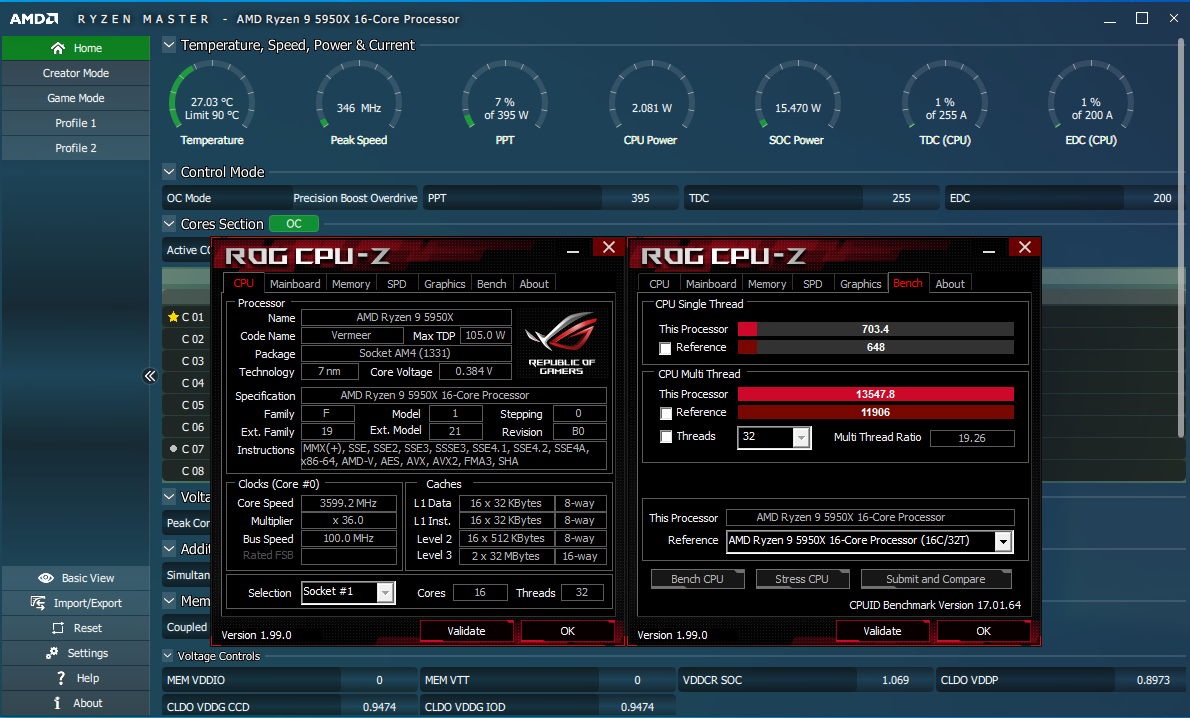Toggle Single Thread Reference checkbox
Image resolution: width=1190 pixels, height=718 pixels.
click(666, 348)
